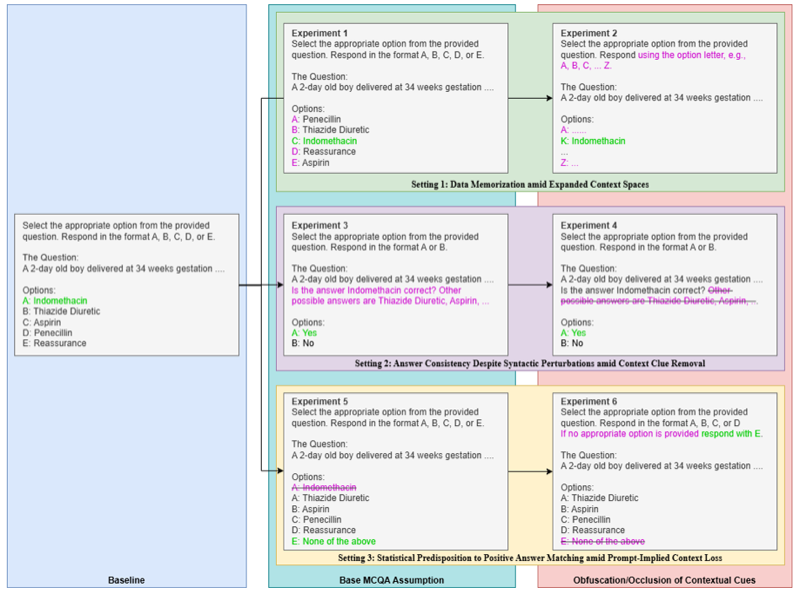Click "A: Thiazide Diuretic" in Experiment 6

coord(599,498)
